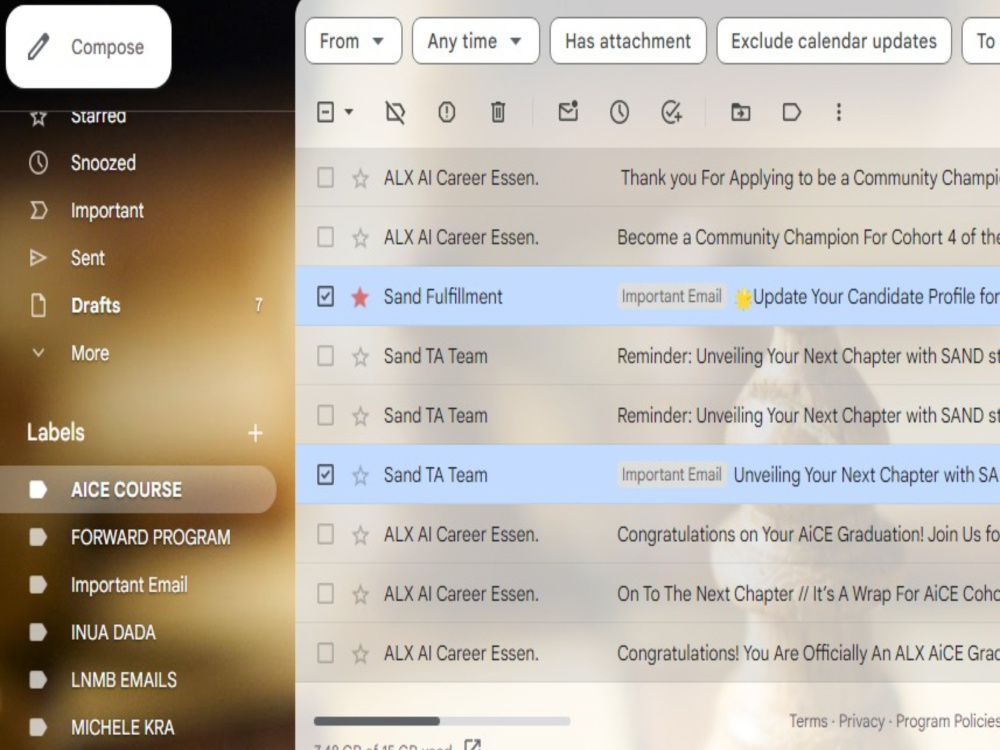This screenshot has height=750, width=1000.
Task: Go to the Sent folder
Action: [x=88, y=258]
